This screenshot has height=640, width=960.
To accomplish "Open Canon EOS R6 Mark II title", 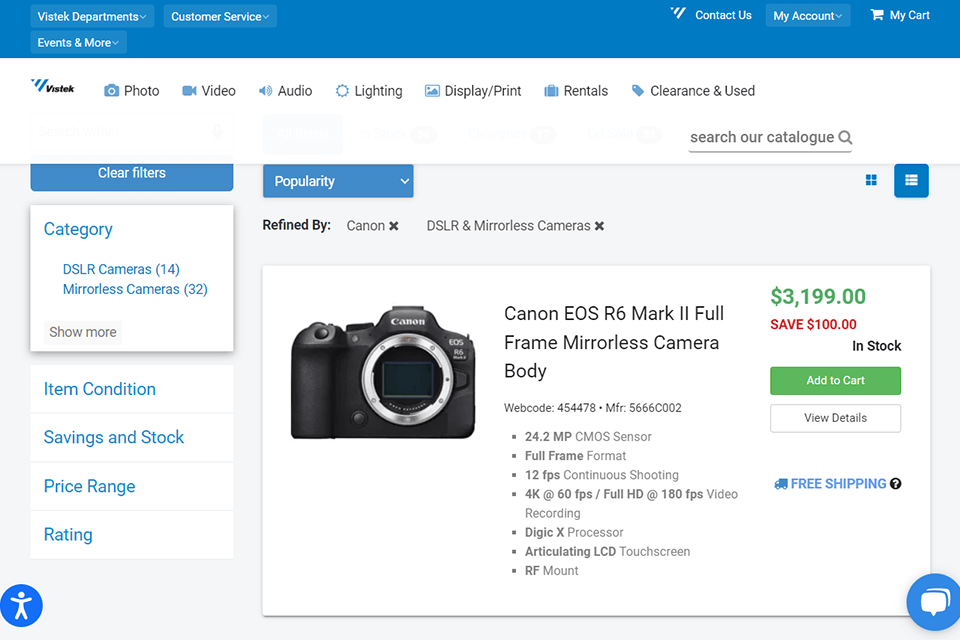I will coord(614,342).
